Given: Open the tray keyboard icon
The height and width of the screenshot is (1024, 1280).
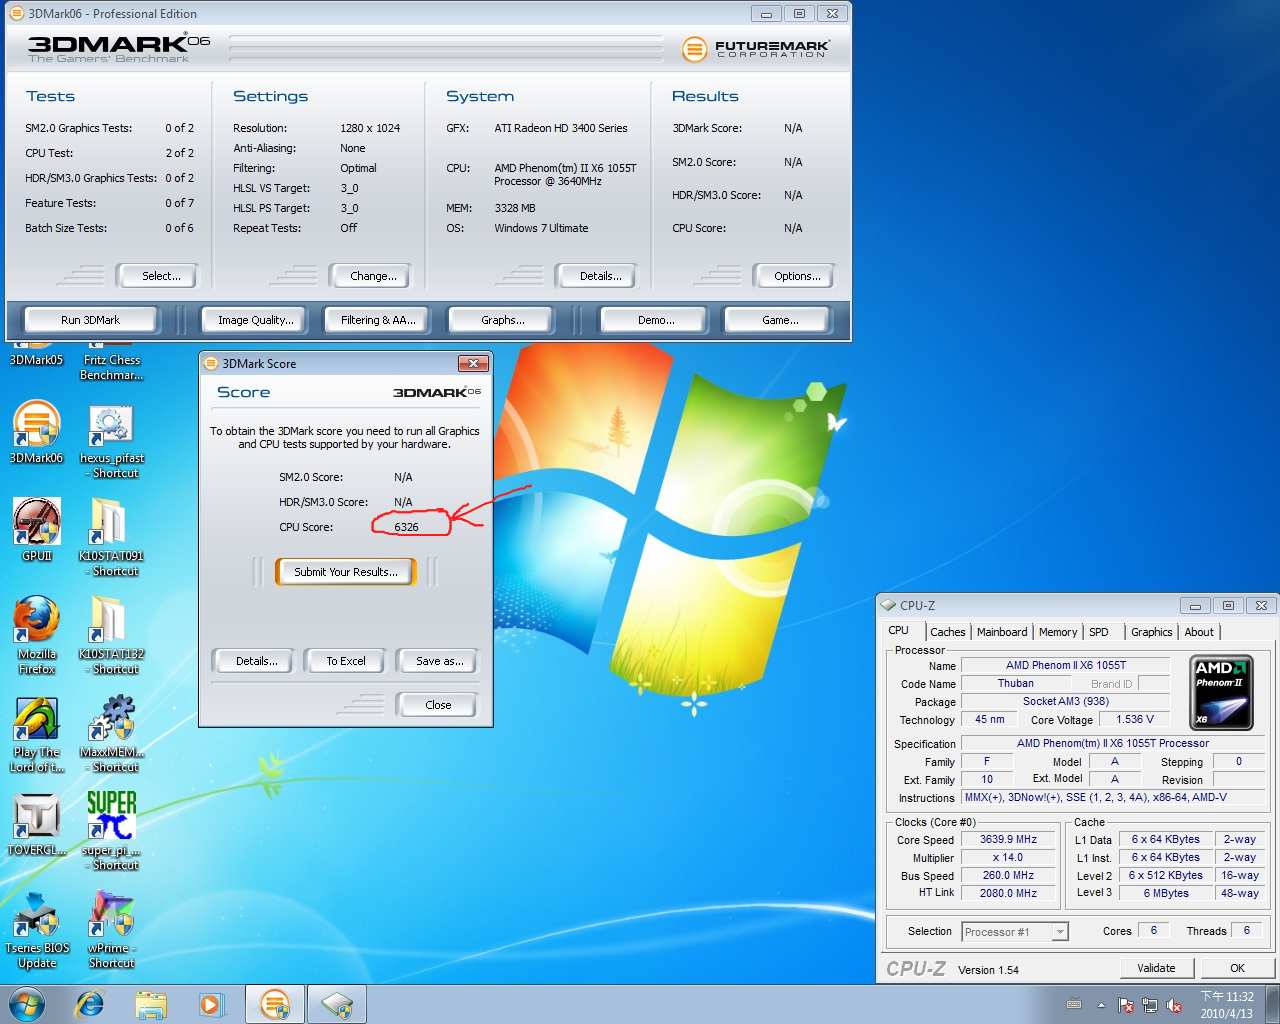Looking at the screenshot, I should (x=1074, y=1005).
